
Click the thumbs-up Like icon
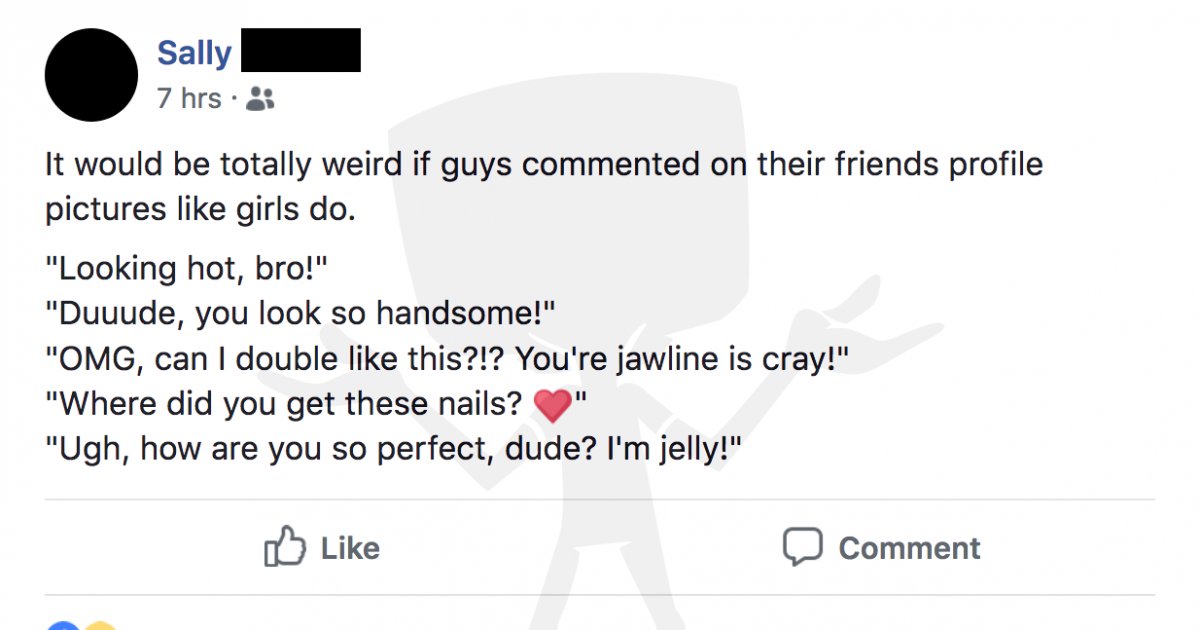click(283, 547)
